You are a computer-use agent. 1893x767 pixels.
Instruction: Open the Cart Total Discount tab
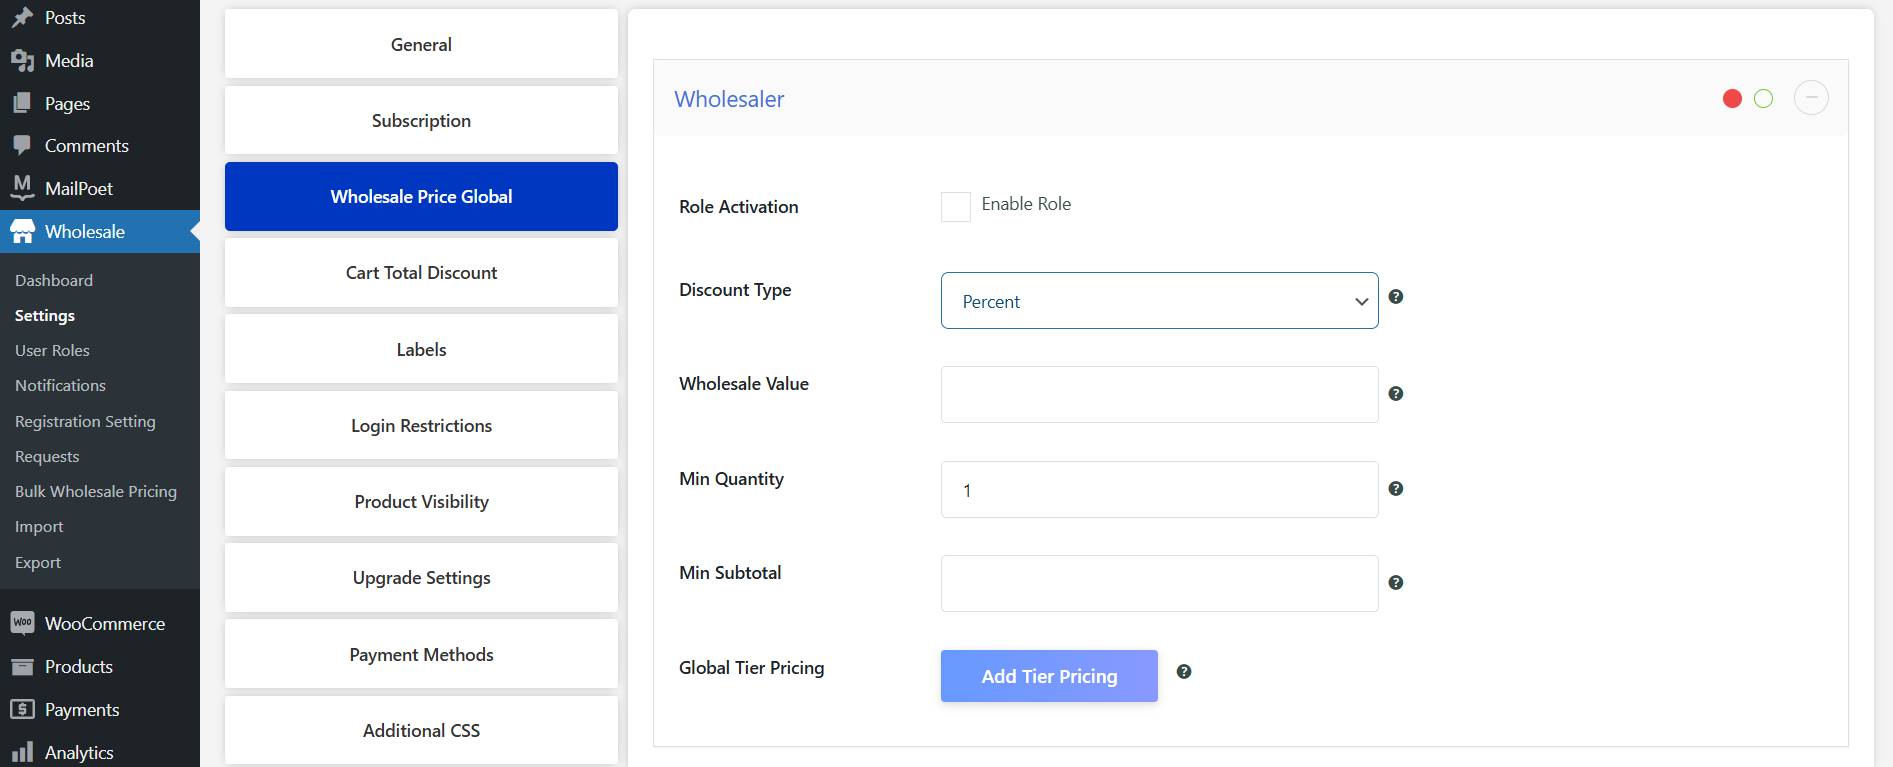coord(421,272)
